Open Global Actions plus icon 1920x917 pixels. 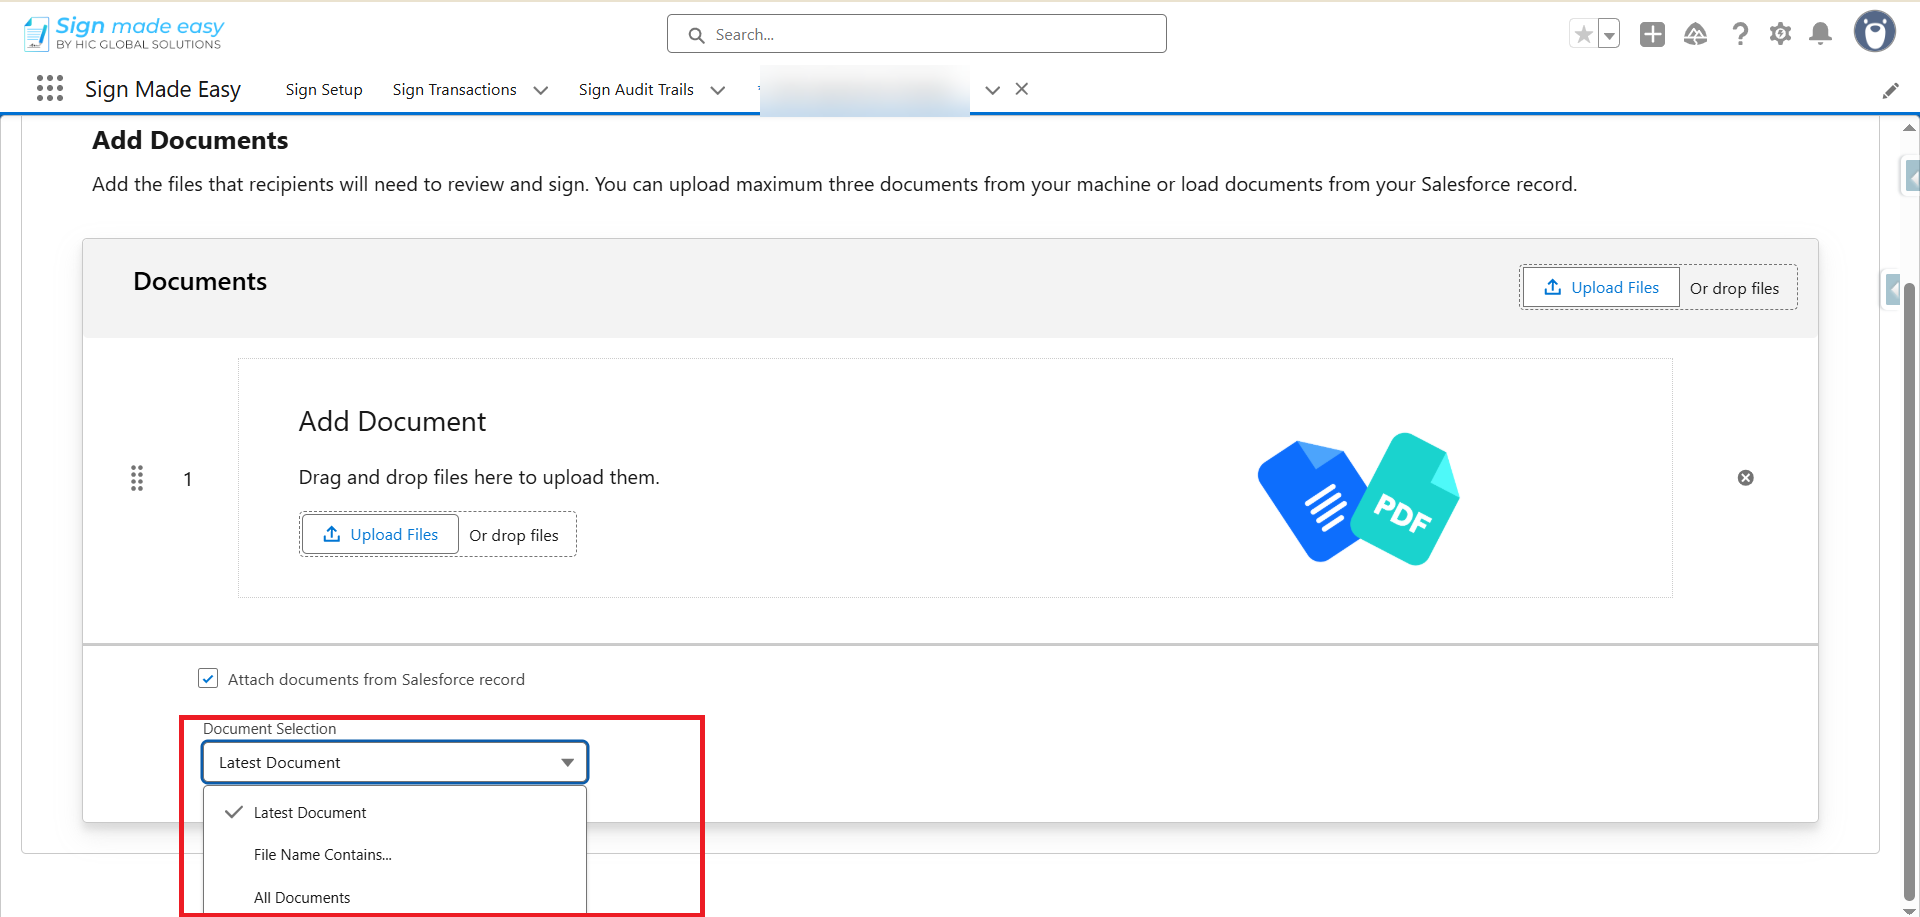[x=1652, y=34]
